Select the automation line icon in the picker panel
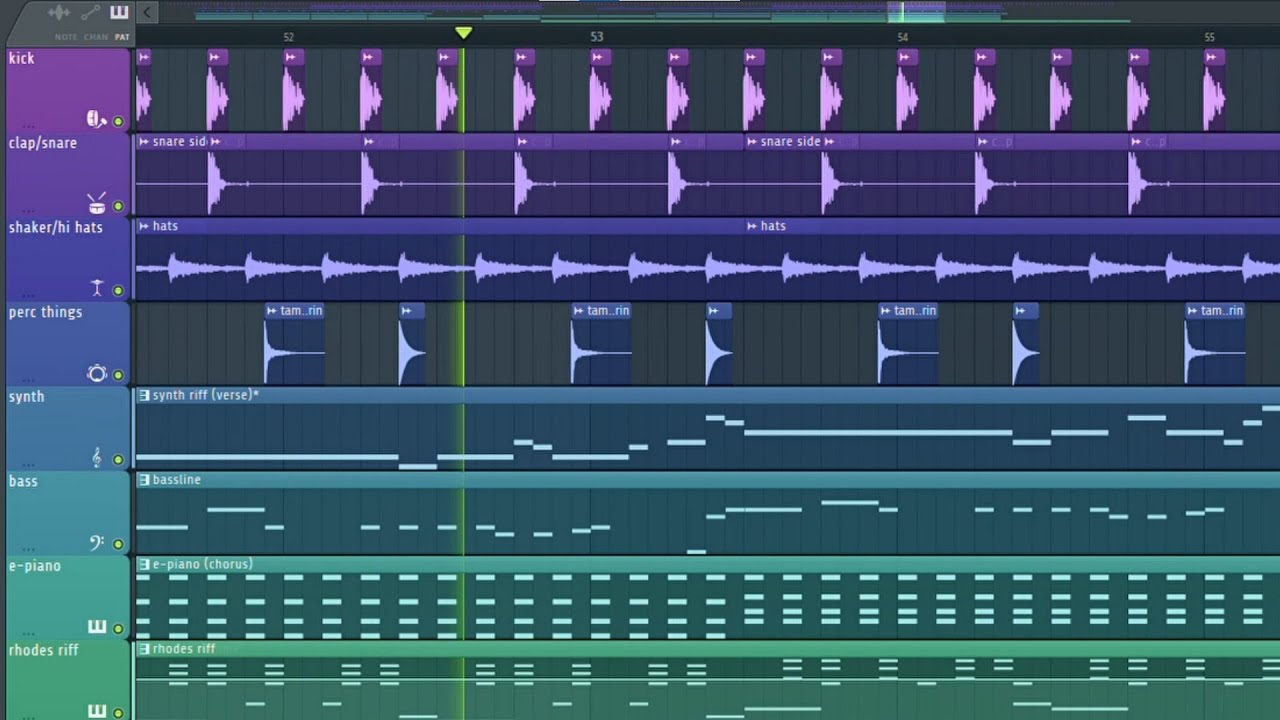 tap(90, 12)
